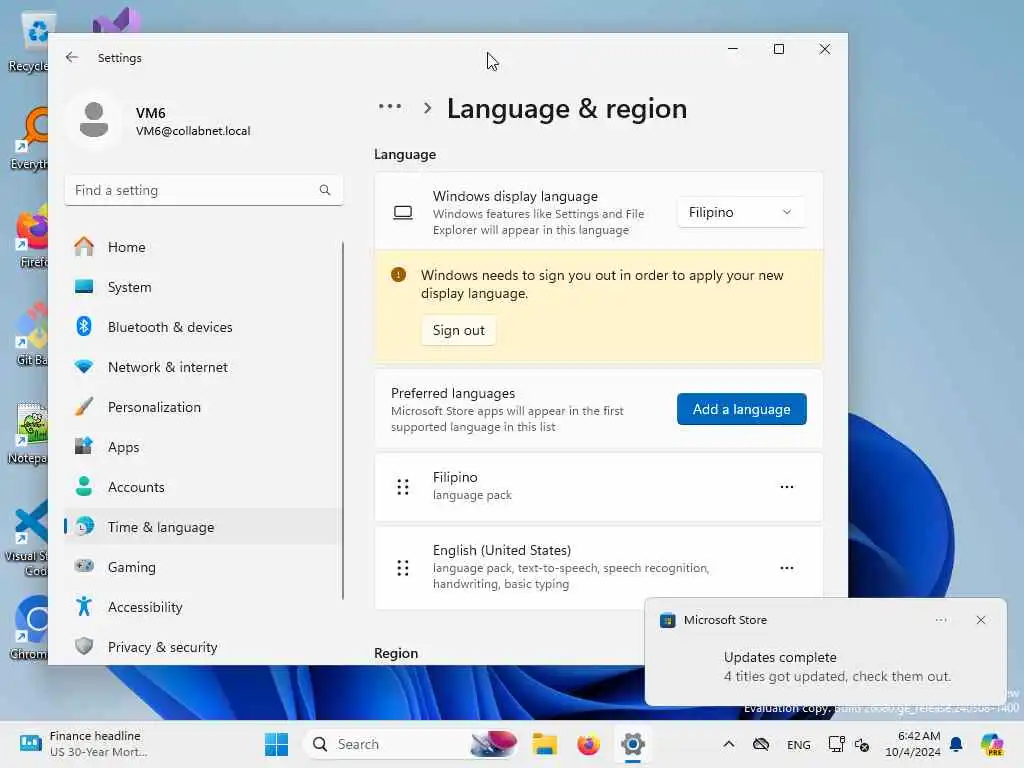
Task: Open Home settings page
Action: pyautogui.click(x=202, y=247)
